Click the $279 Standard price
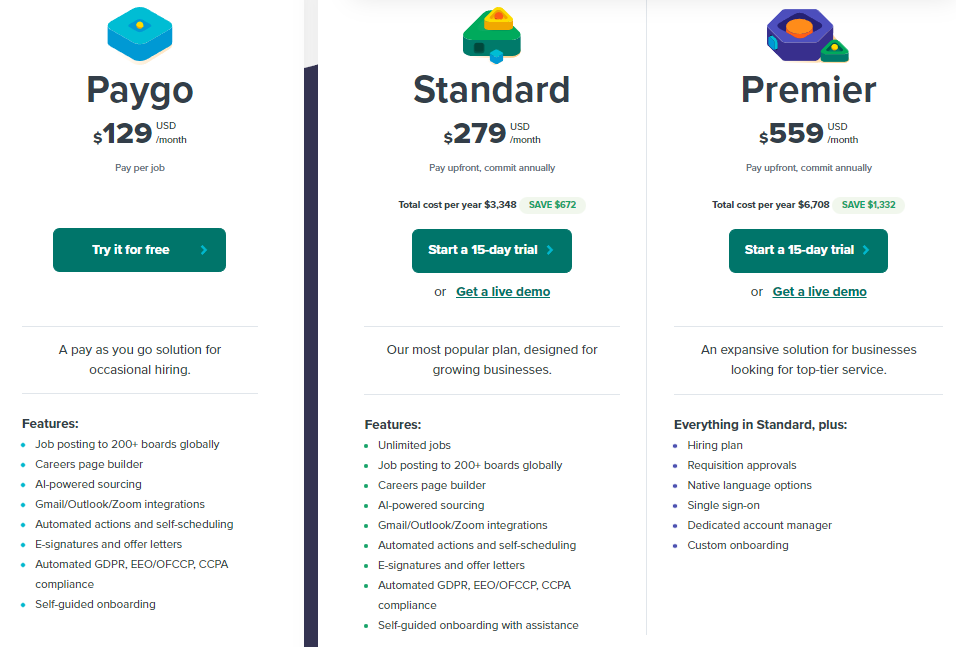 click(475, 134)
